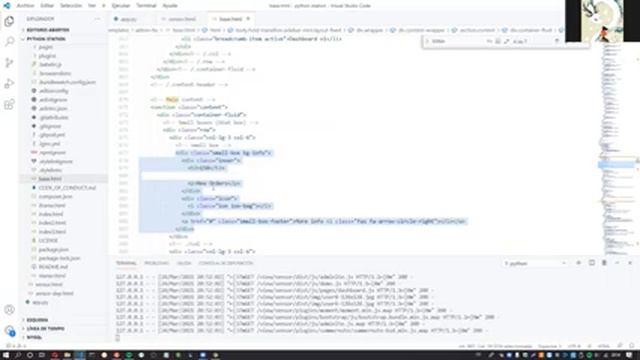
Task: Click div.content-wrapper breadcrumb segment
Action: click(x=421, y=30)
